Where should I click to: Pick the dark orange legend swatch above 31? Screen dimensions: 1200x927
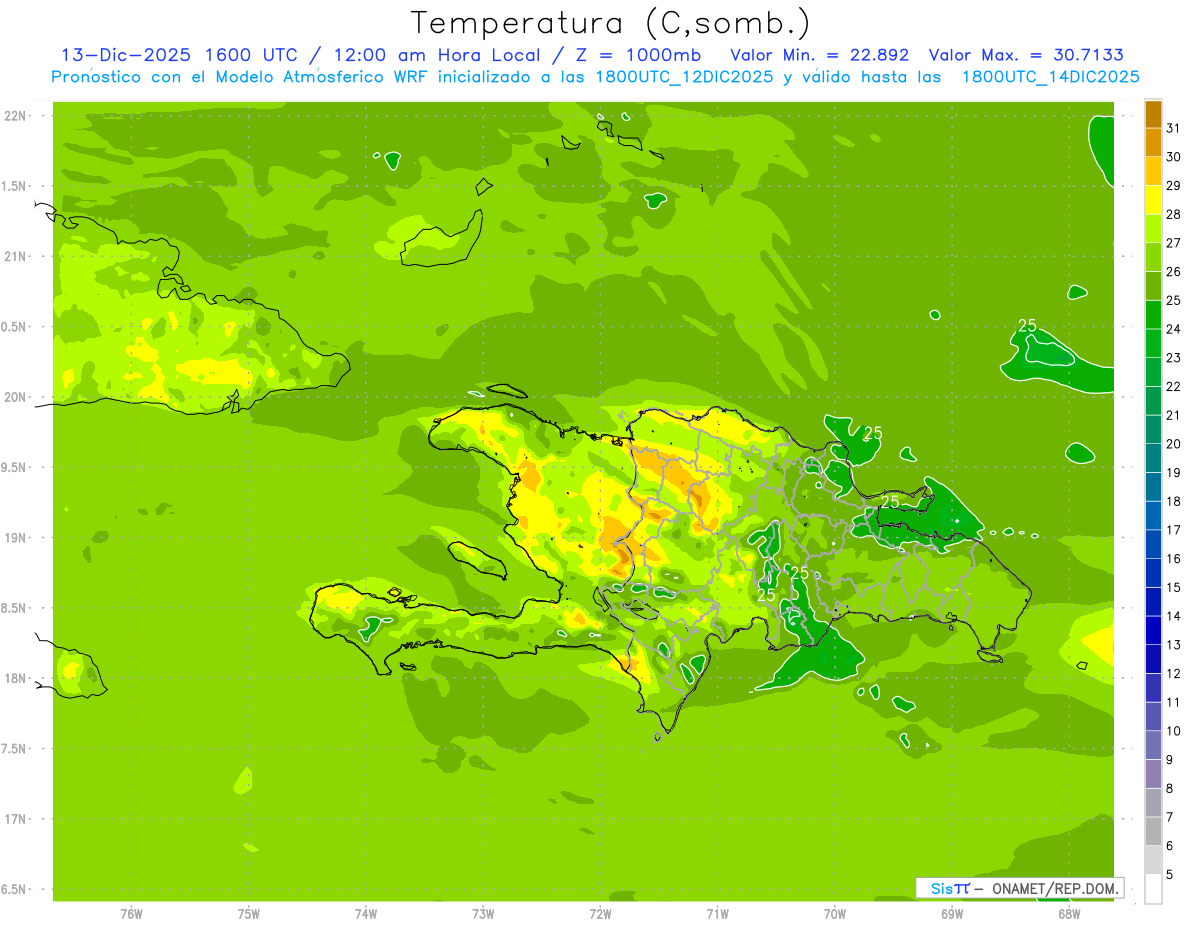[1153, 114]
